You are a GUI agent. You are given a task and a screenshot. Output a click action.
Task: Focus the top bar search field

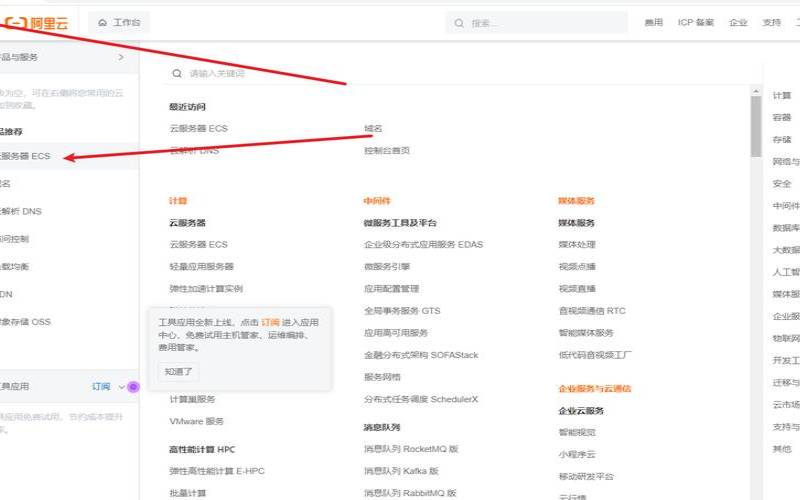(537, 23)
